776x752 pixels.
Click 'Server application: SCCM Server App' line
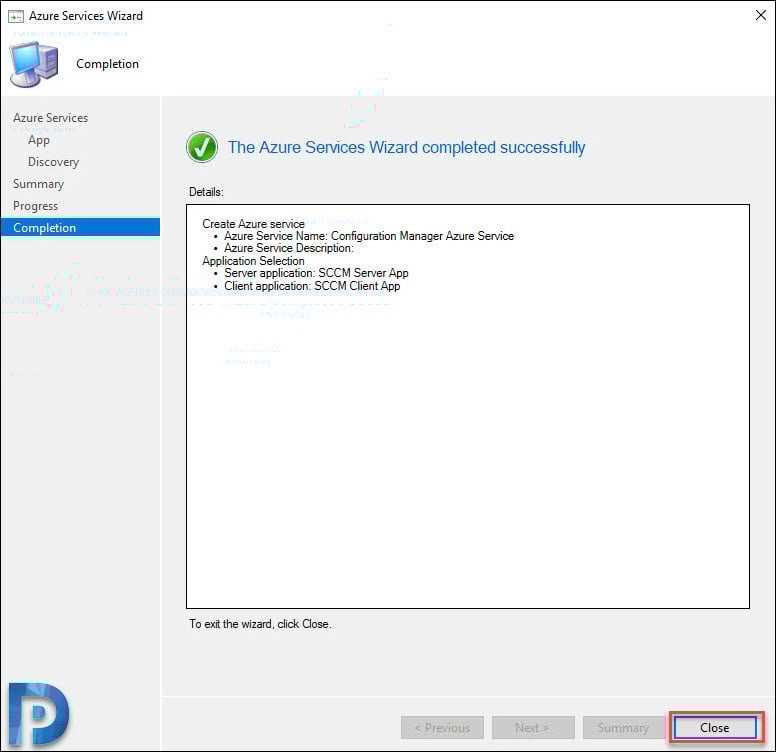coord(316,273)
